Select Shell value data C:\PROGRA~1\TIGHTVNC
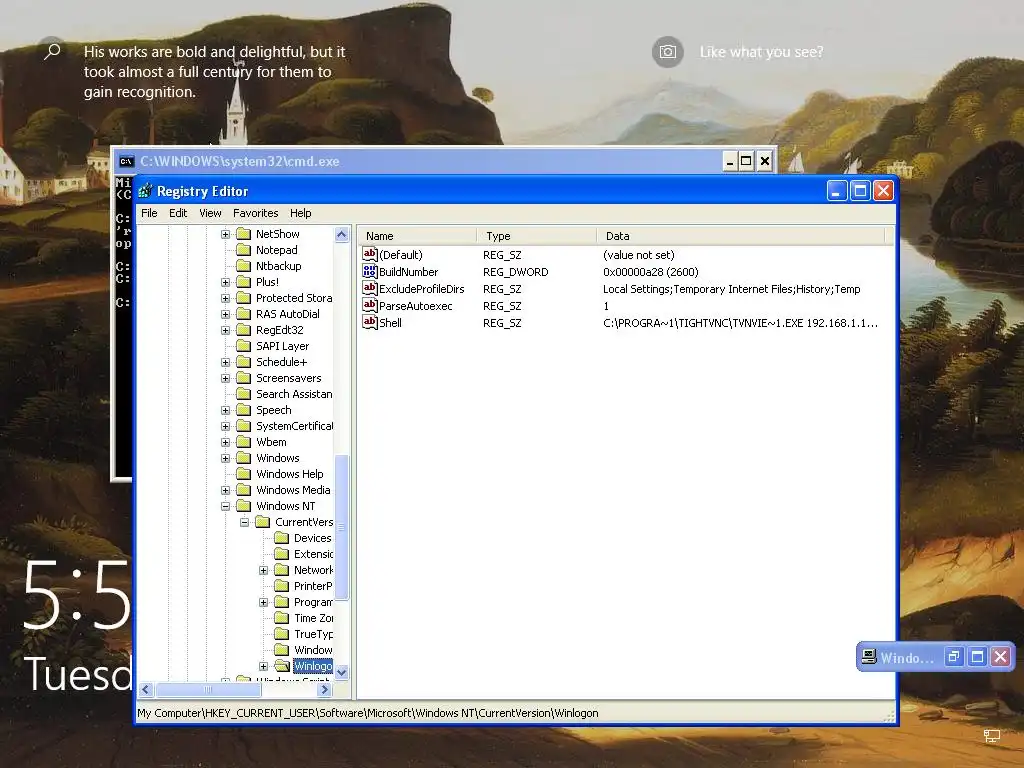 click(x=740, y=323)
